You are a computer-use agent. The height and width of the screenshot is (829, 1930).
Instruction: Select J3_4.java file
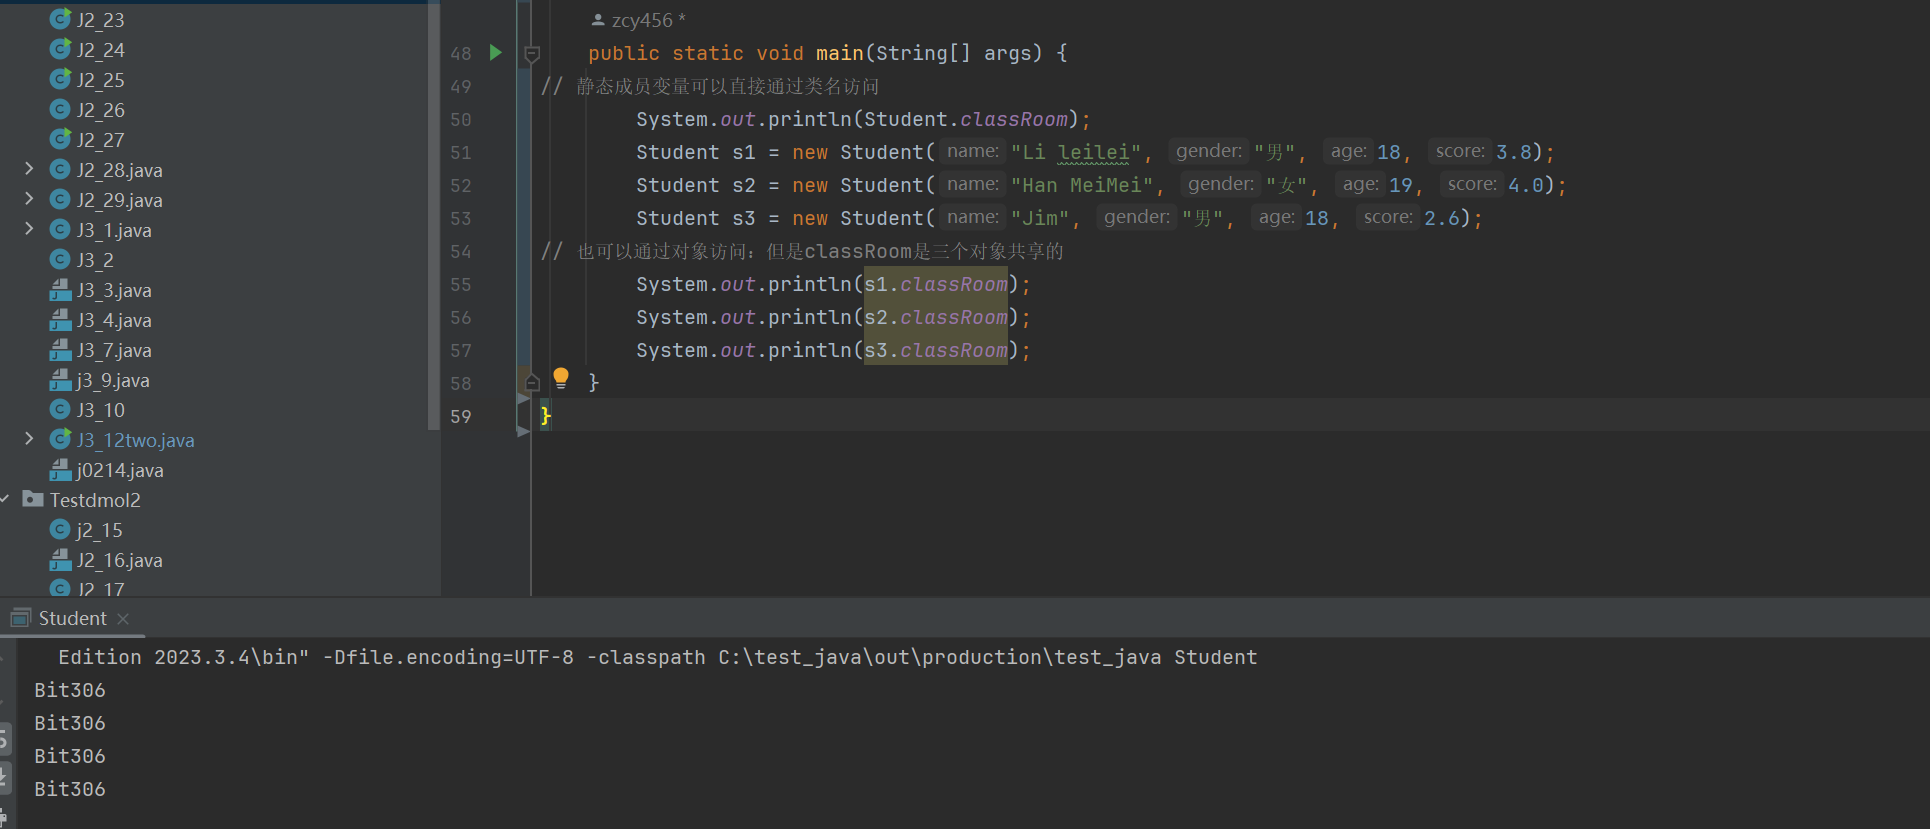(114, 320)
